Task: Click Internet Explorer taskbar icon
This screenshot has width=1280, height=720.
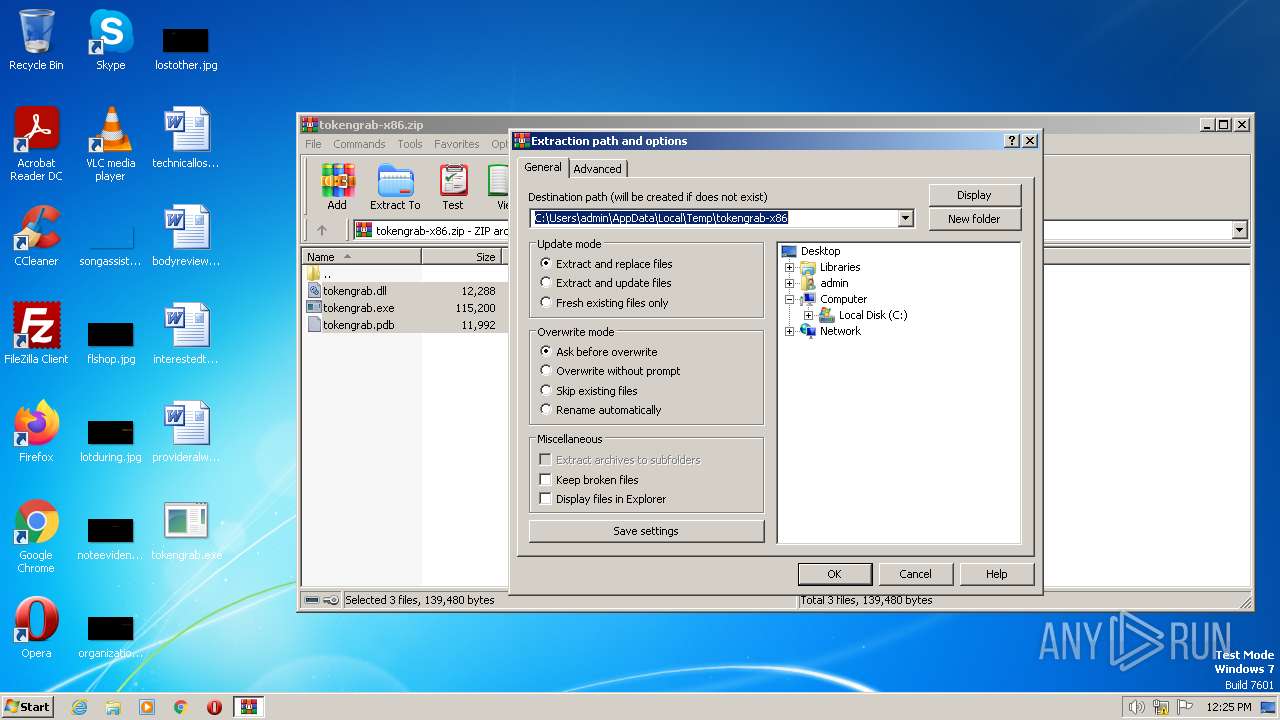Action: pos(79,707)
